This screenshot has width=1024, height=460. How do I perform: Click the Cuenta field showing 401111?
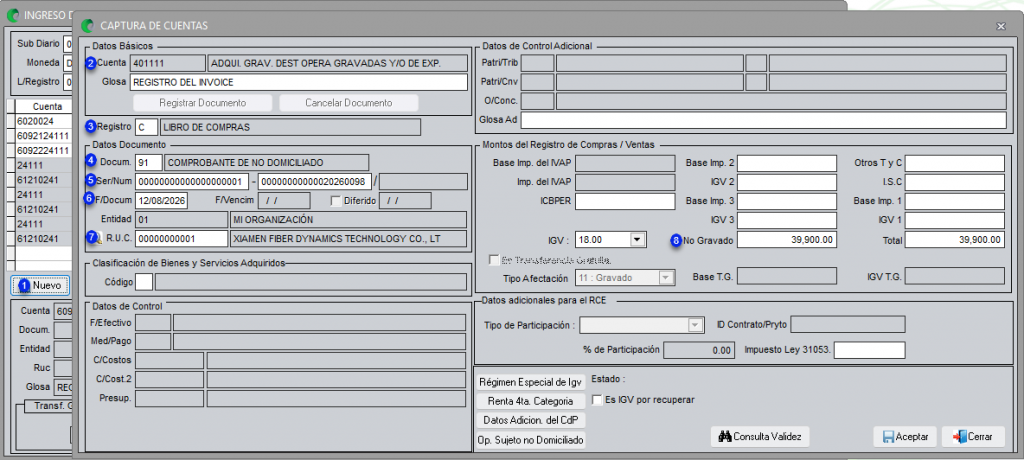(168, 63)
